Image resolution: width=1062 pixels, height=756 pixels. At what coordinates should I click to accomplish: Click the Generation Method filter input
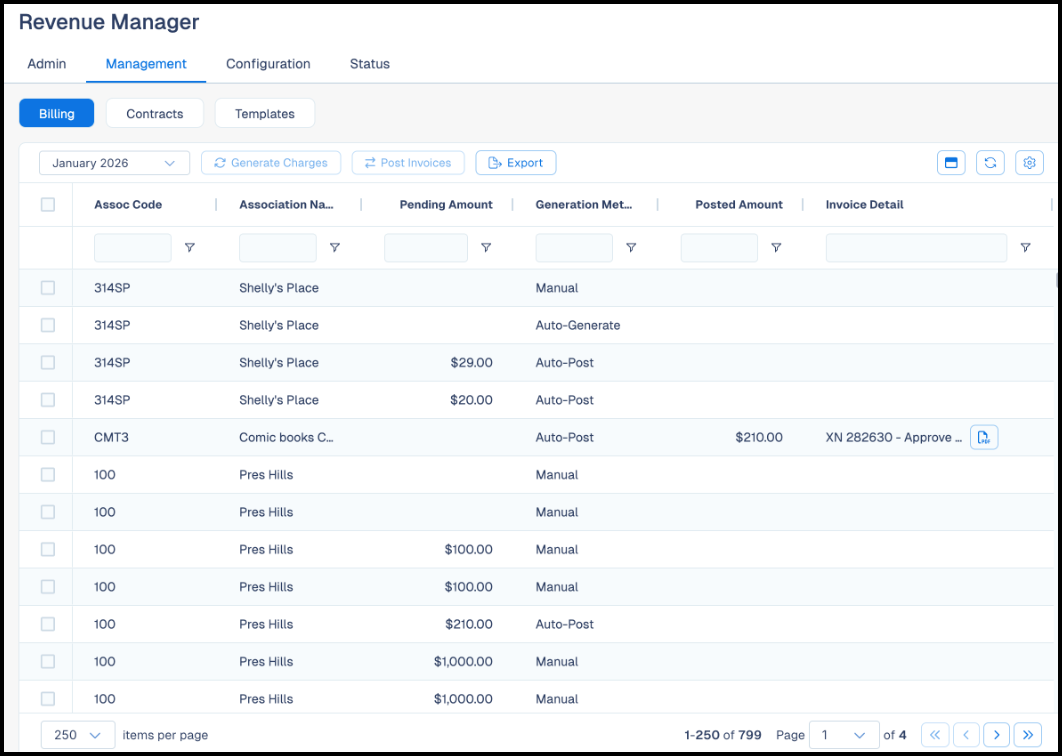click(574, 248)
